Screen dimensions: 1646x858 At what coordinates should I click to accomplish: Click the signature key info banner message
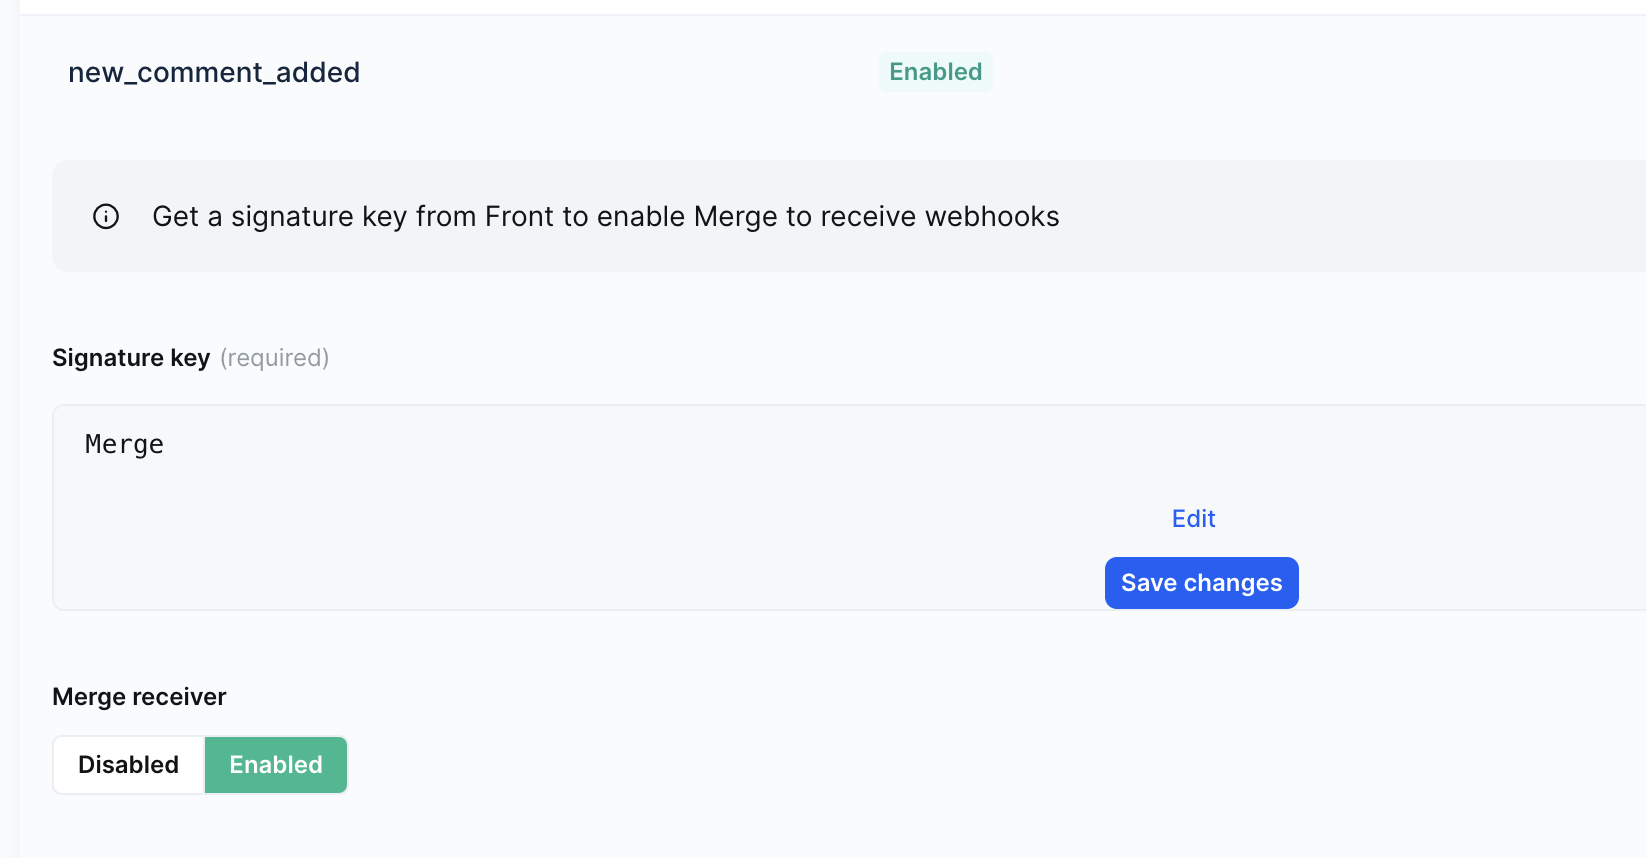[x=605, y=217]
